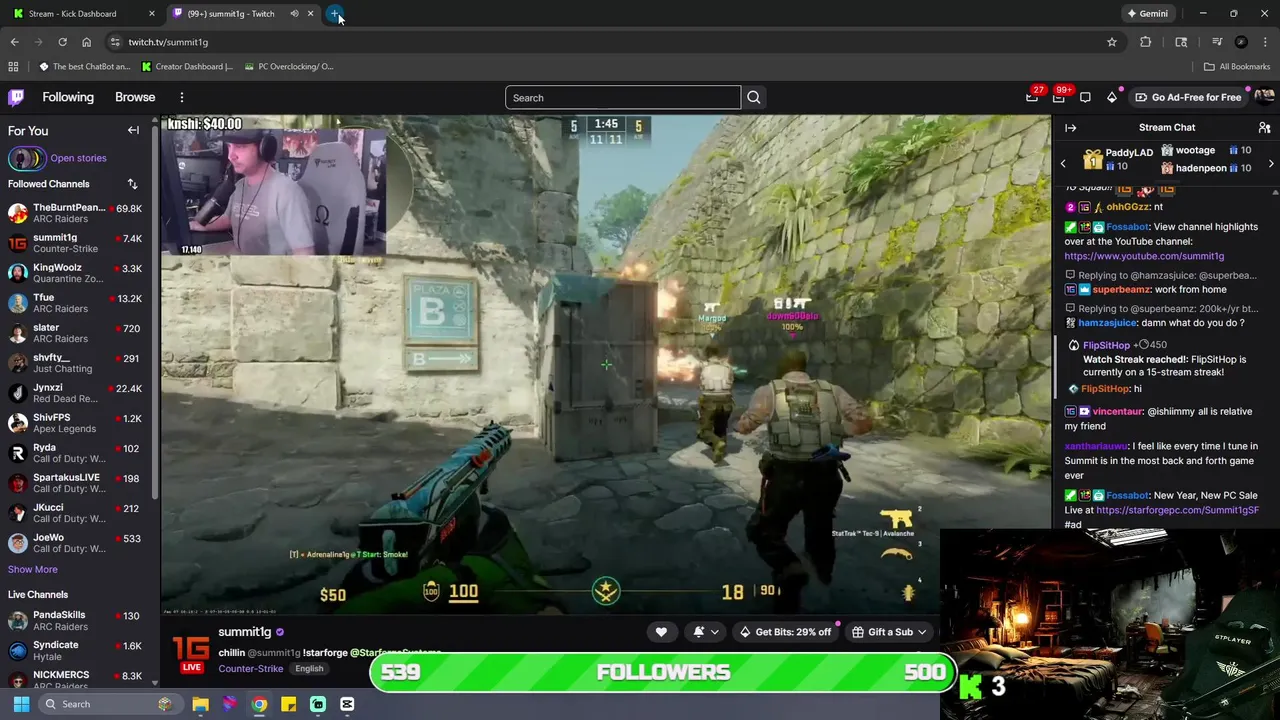This screenshot has width=1280, height=720.
Task: Click Get Bits: 29% off button
Action: coord(786,632)
